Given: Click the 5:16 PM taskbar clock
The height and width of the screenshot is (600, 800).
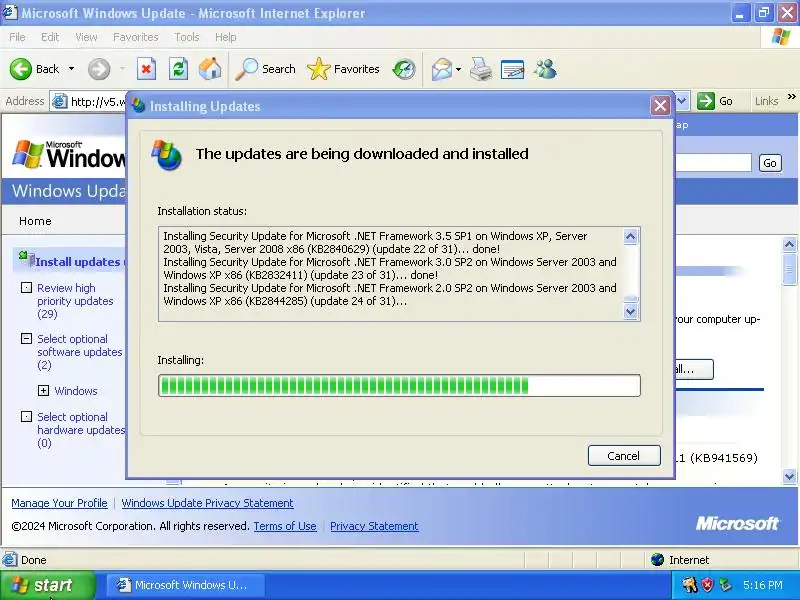Looking at the screenshot, I should pyautogui.click(x=762, y=585).
